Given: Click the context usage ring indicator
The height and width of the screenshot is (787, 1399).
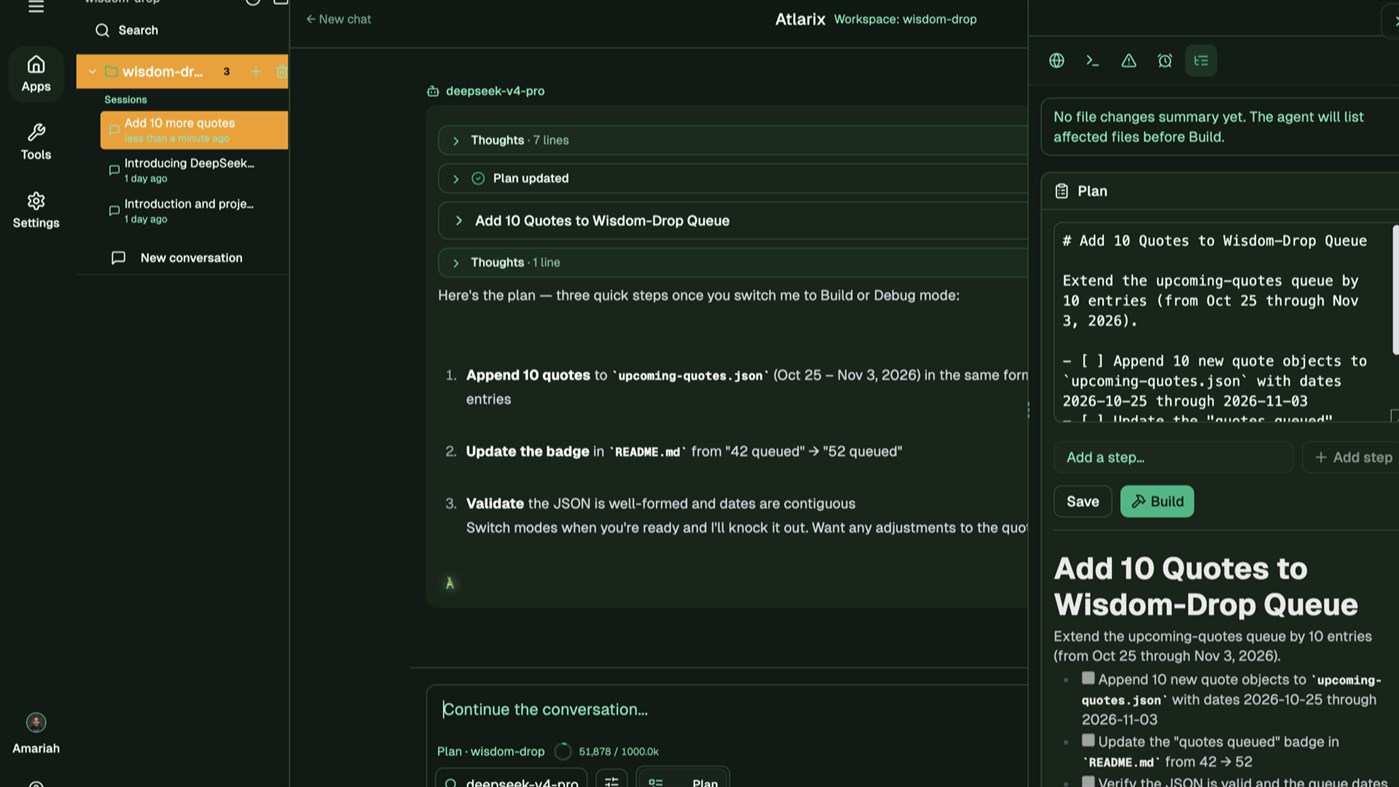Looking at the screenshot, I should tap(563, 751).
